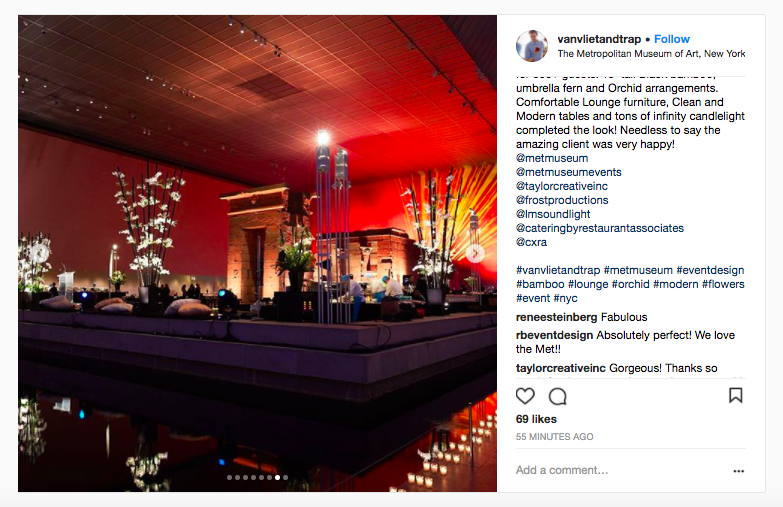Visit the @taylorcreativeinc mention
The image size is (783, 507).
click(x=562, y=186)
